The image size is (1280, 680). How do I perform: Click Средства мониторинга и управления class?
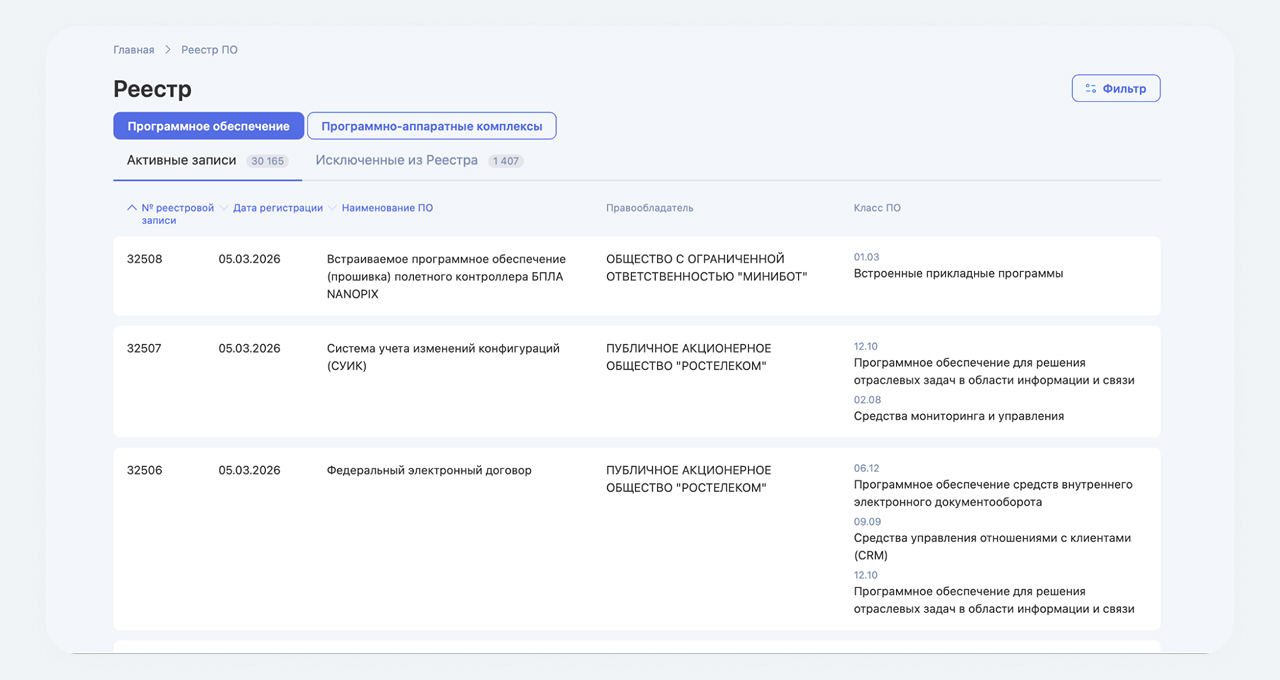pyautogui.click(x=959, y=416)
